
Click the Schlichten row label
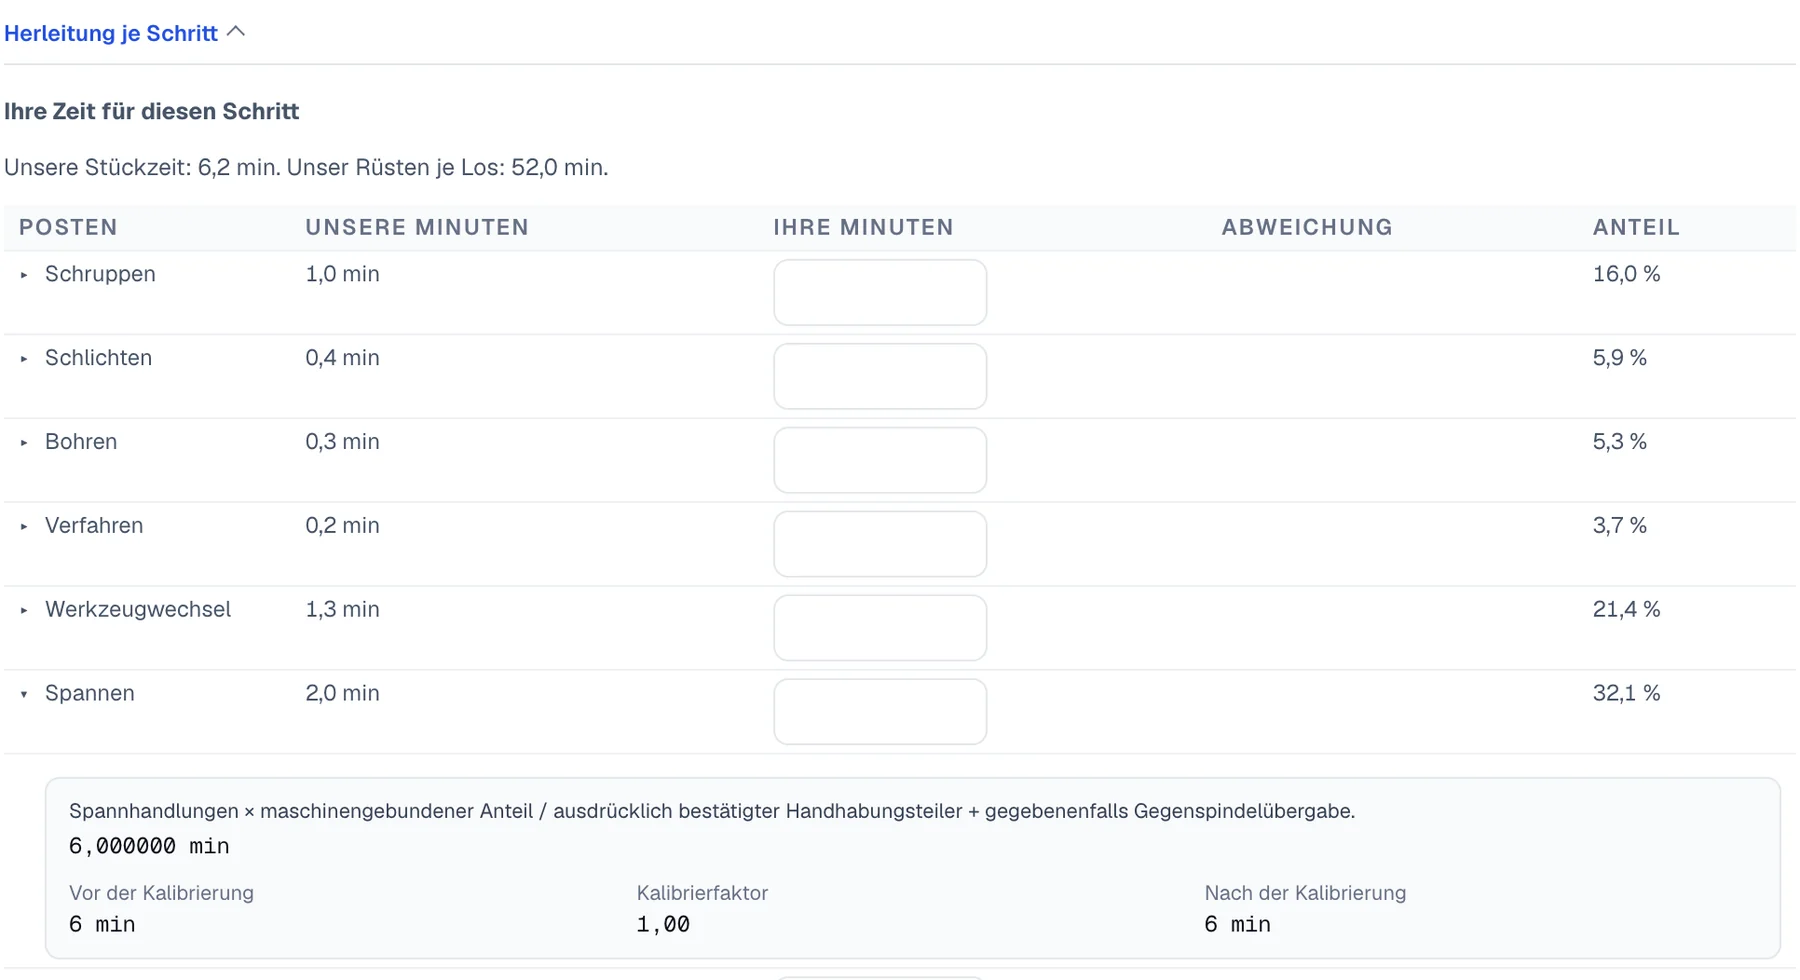click(98, 358)
